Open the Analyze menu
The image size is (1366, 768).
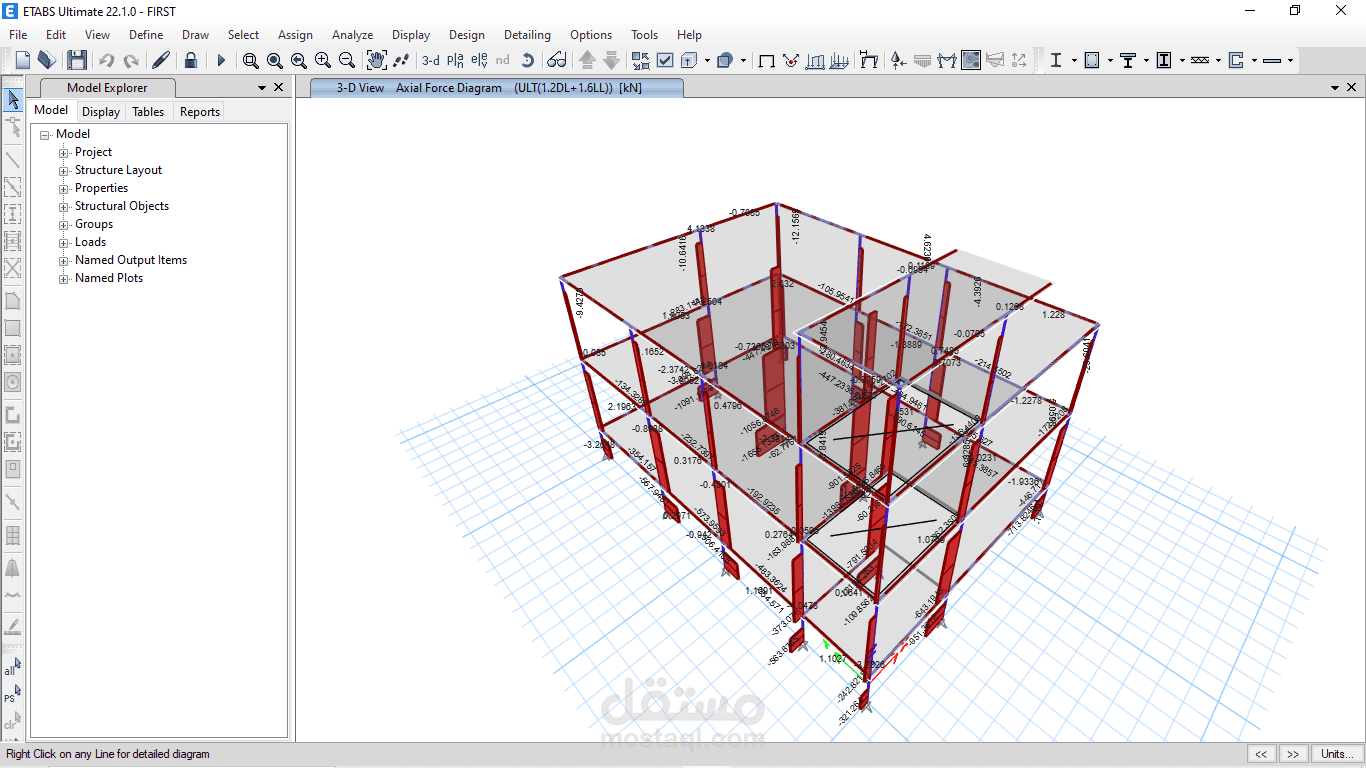(352, 34)
